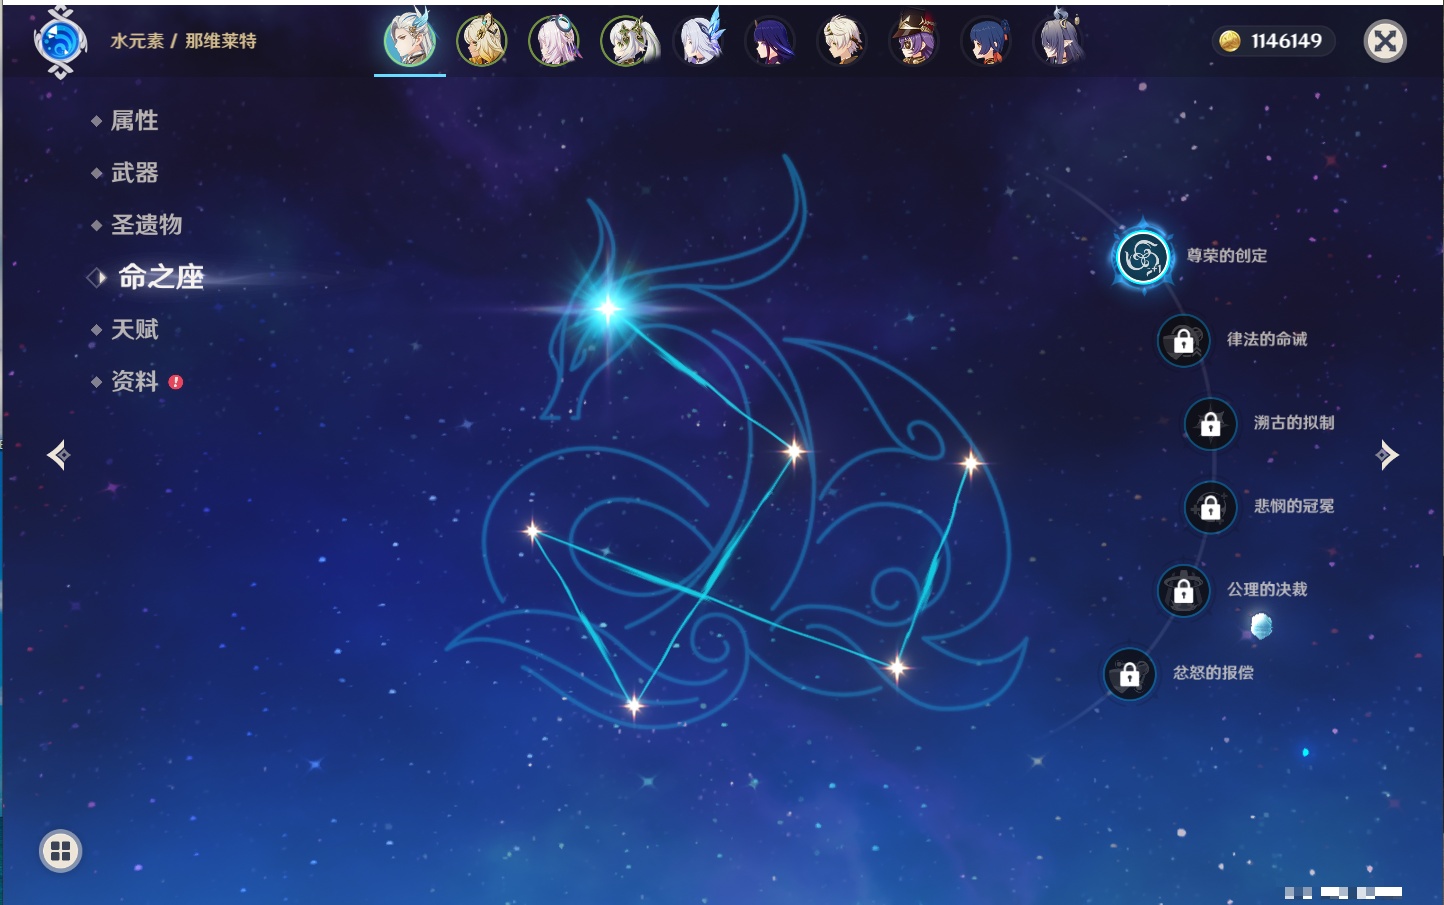Click the Mora gold coin icon
The image size is (1444, 905).
pos(1229,41)
